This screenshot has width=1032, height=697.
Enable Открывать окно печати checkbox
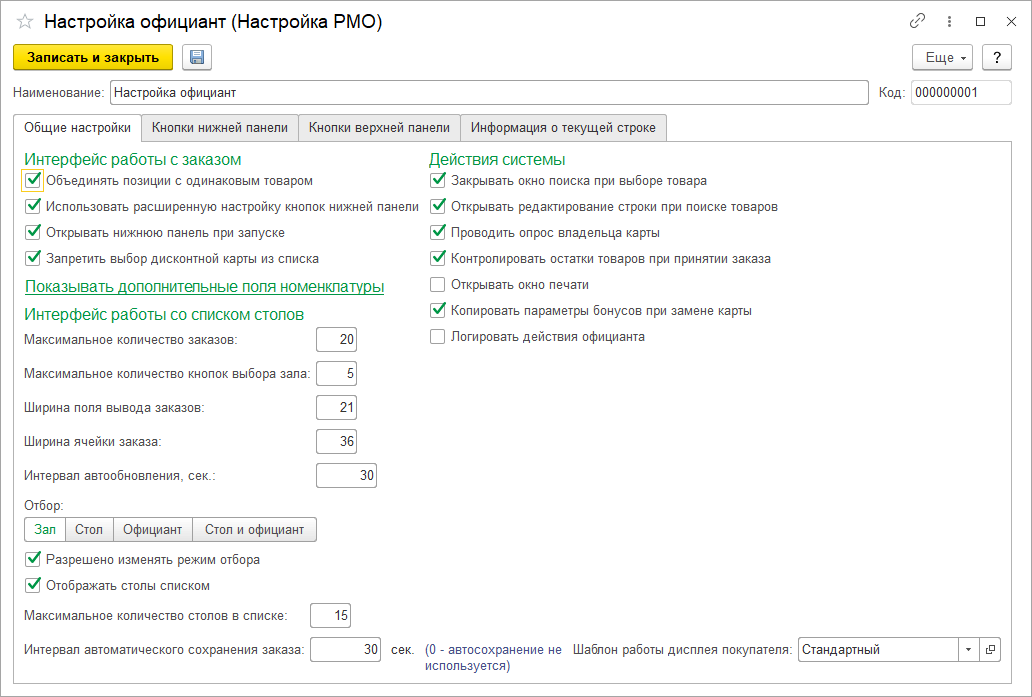point(437,285)
